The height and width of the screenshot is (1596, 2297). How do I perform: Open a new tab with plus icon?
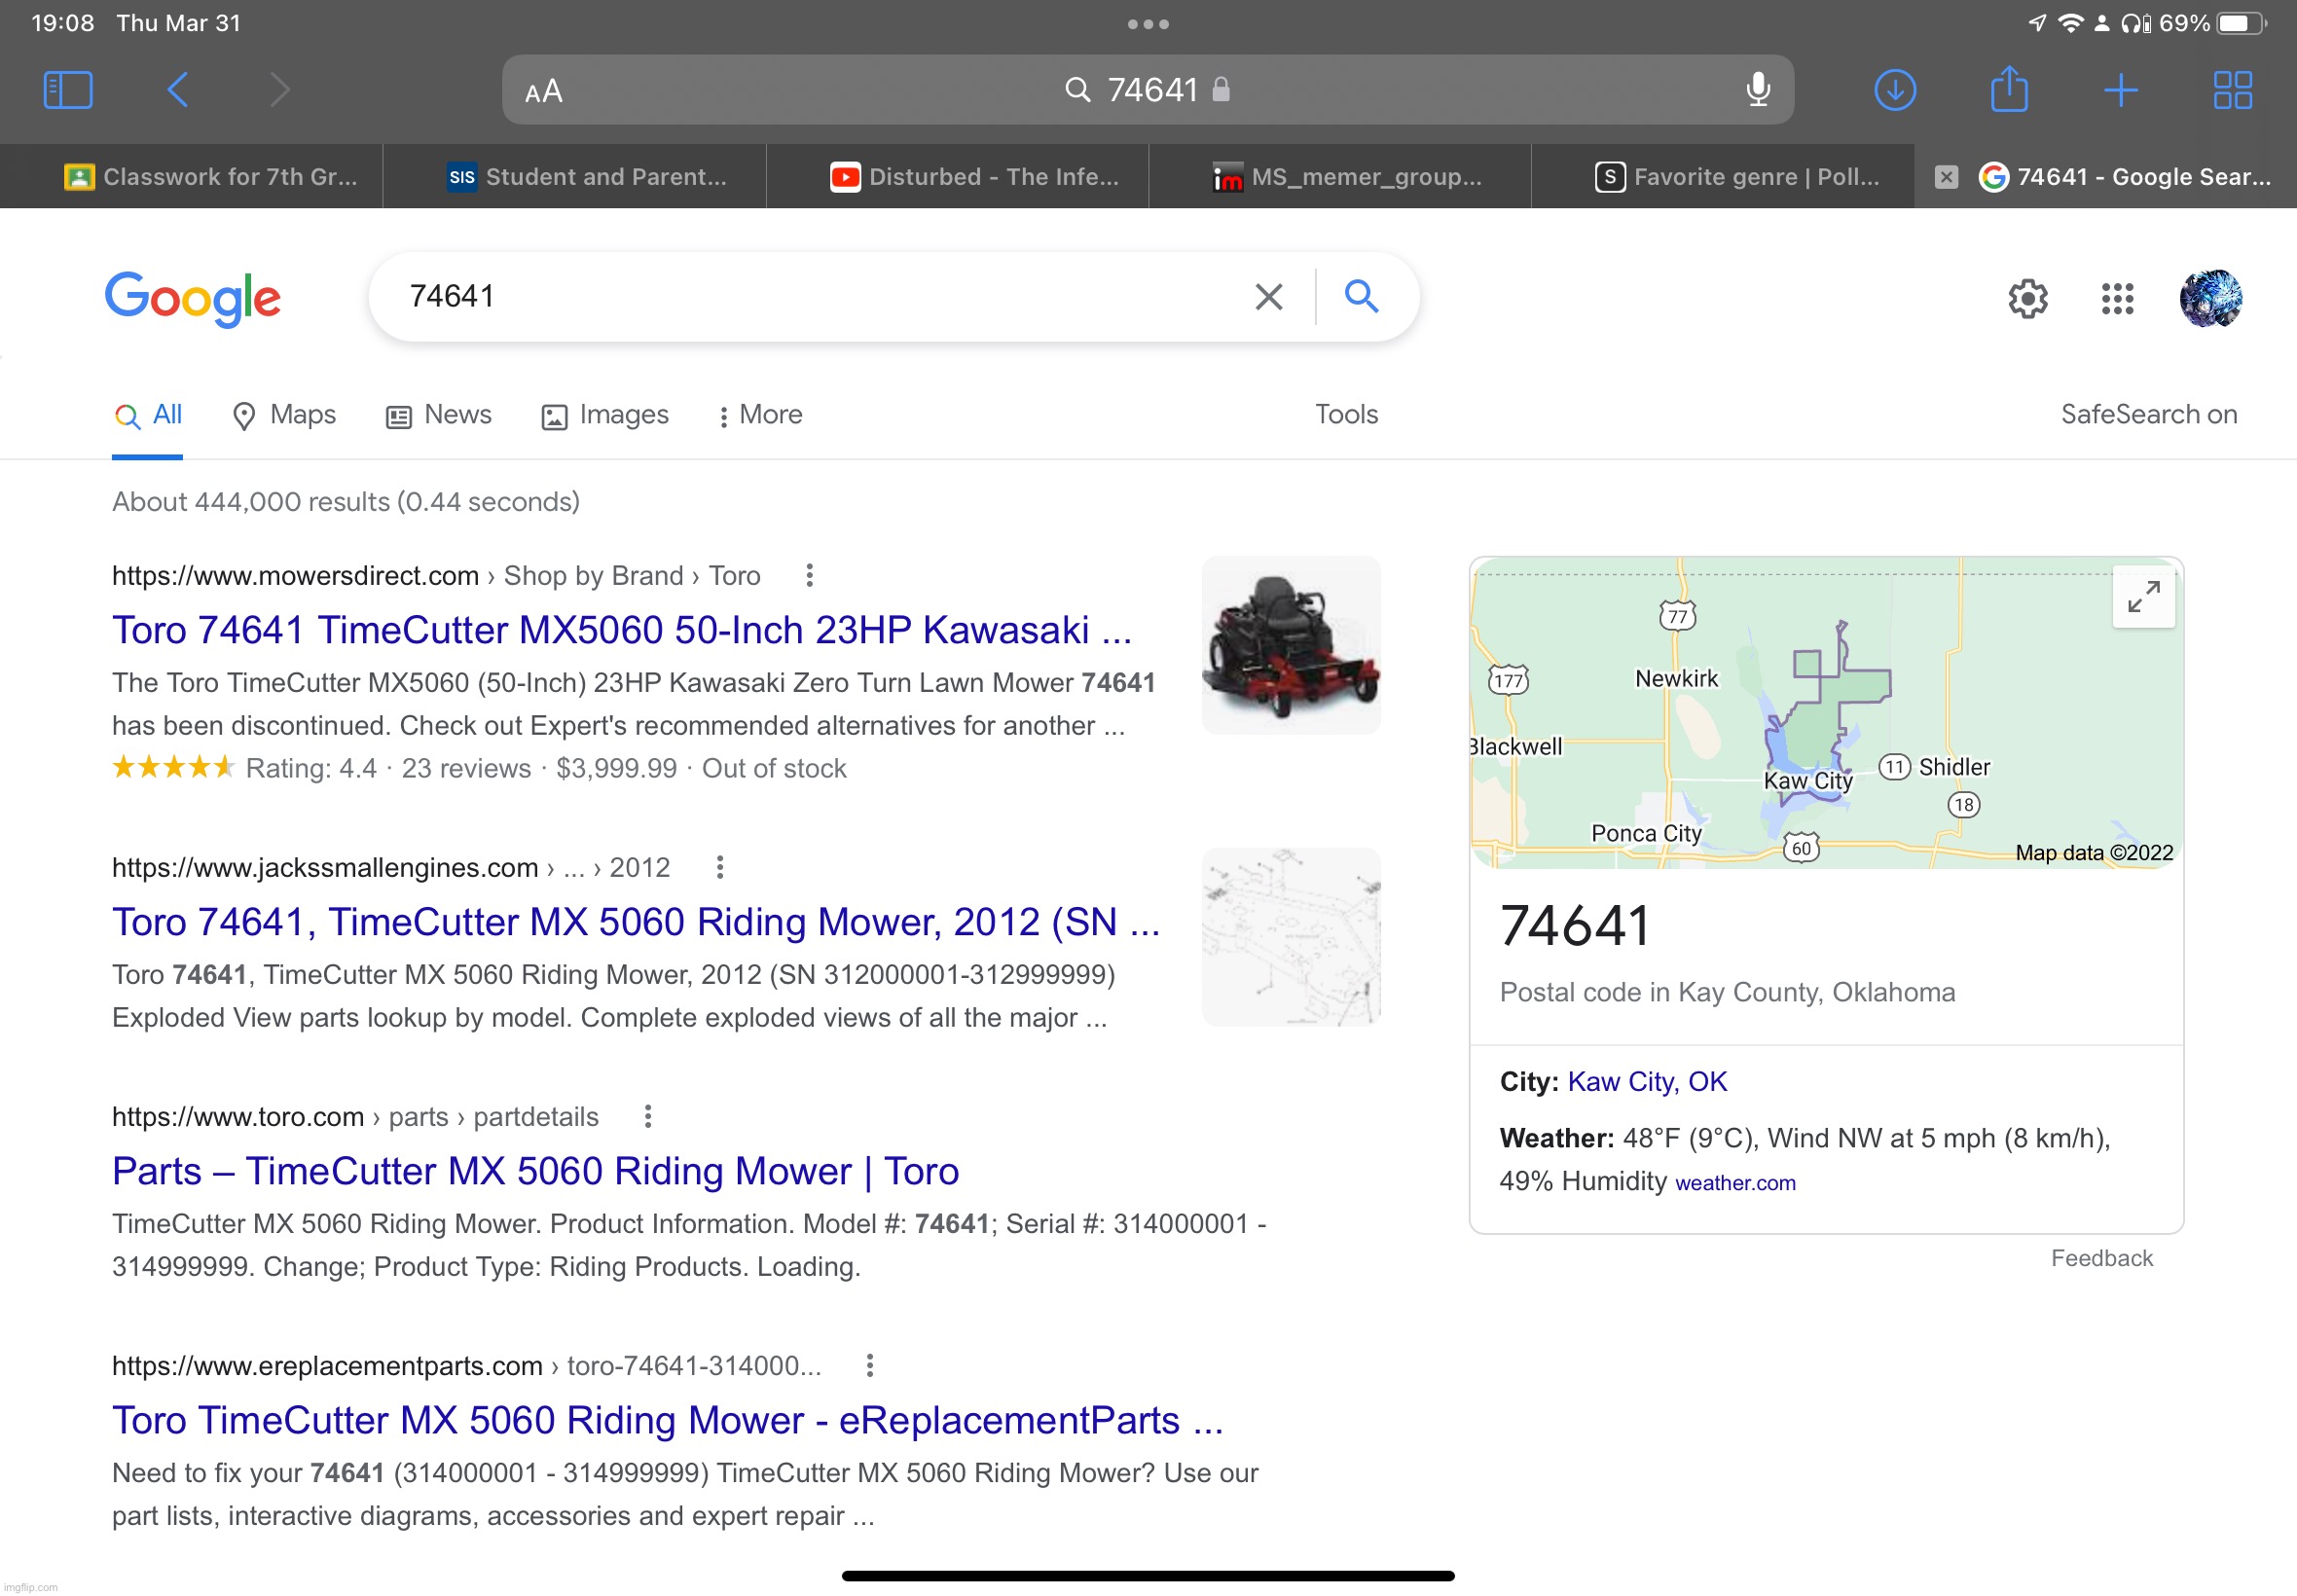pyautogui.click(x=2120, y=90)
